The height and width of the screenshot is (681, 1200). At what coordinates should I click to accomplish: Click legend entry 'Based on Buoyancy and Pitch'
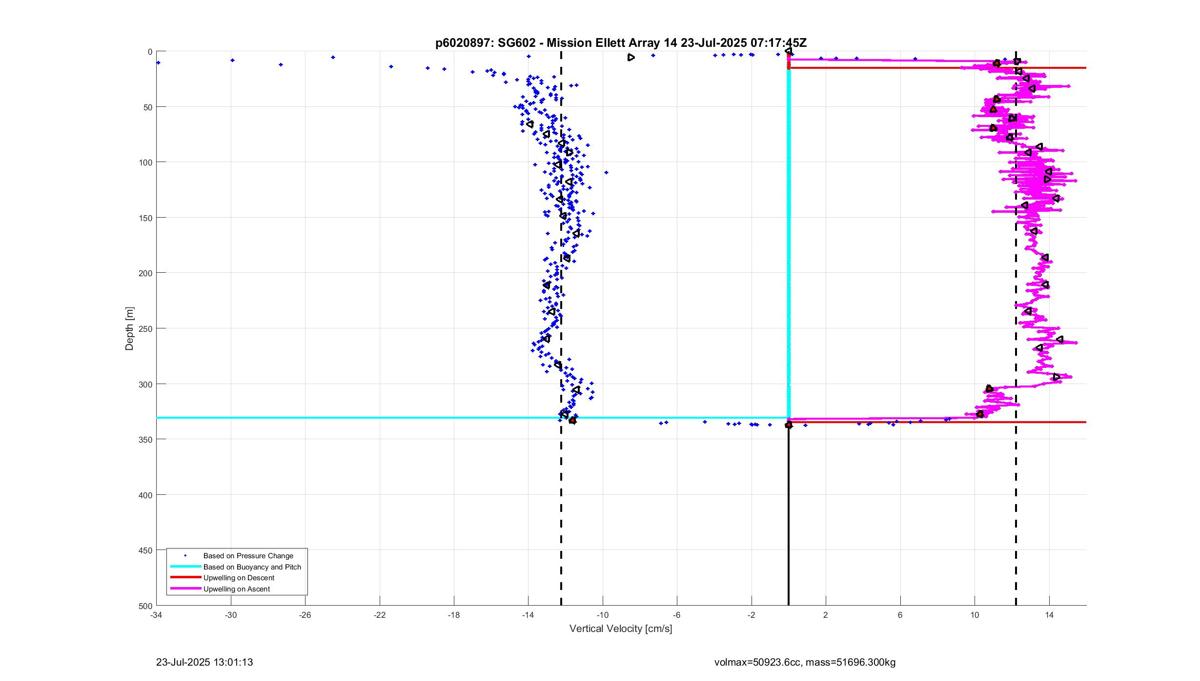click(x=252, y=567)
